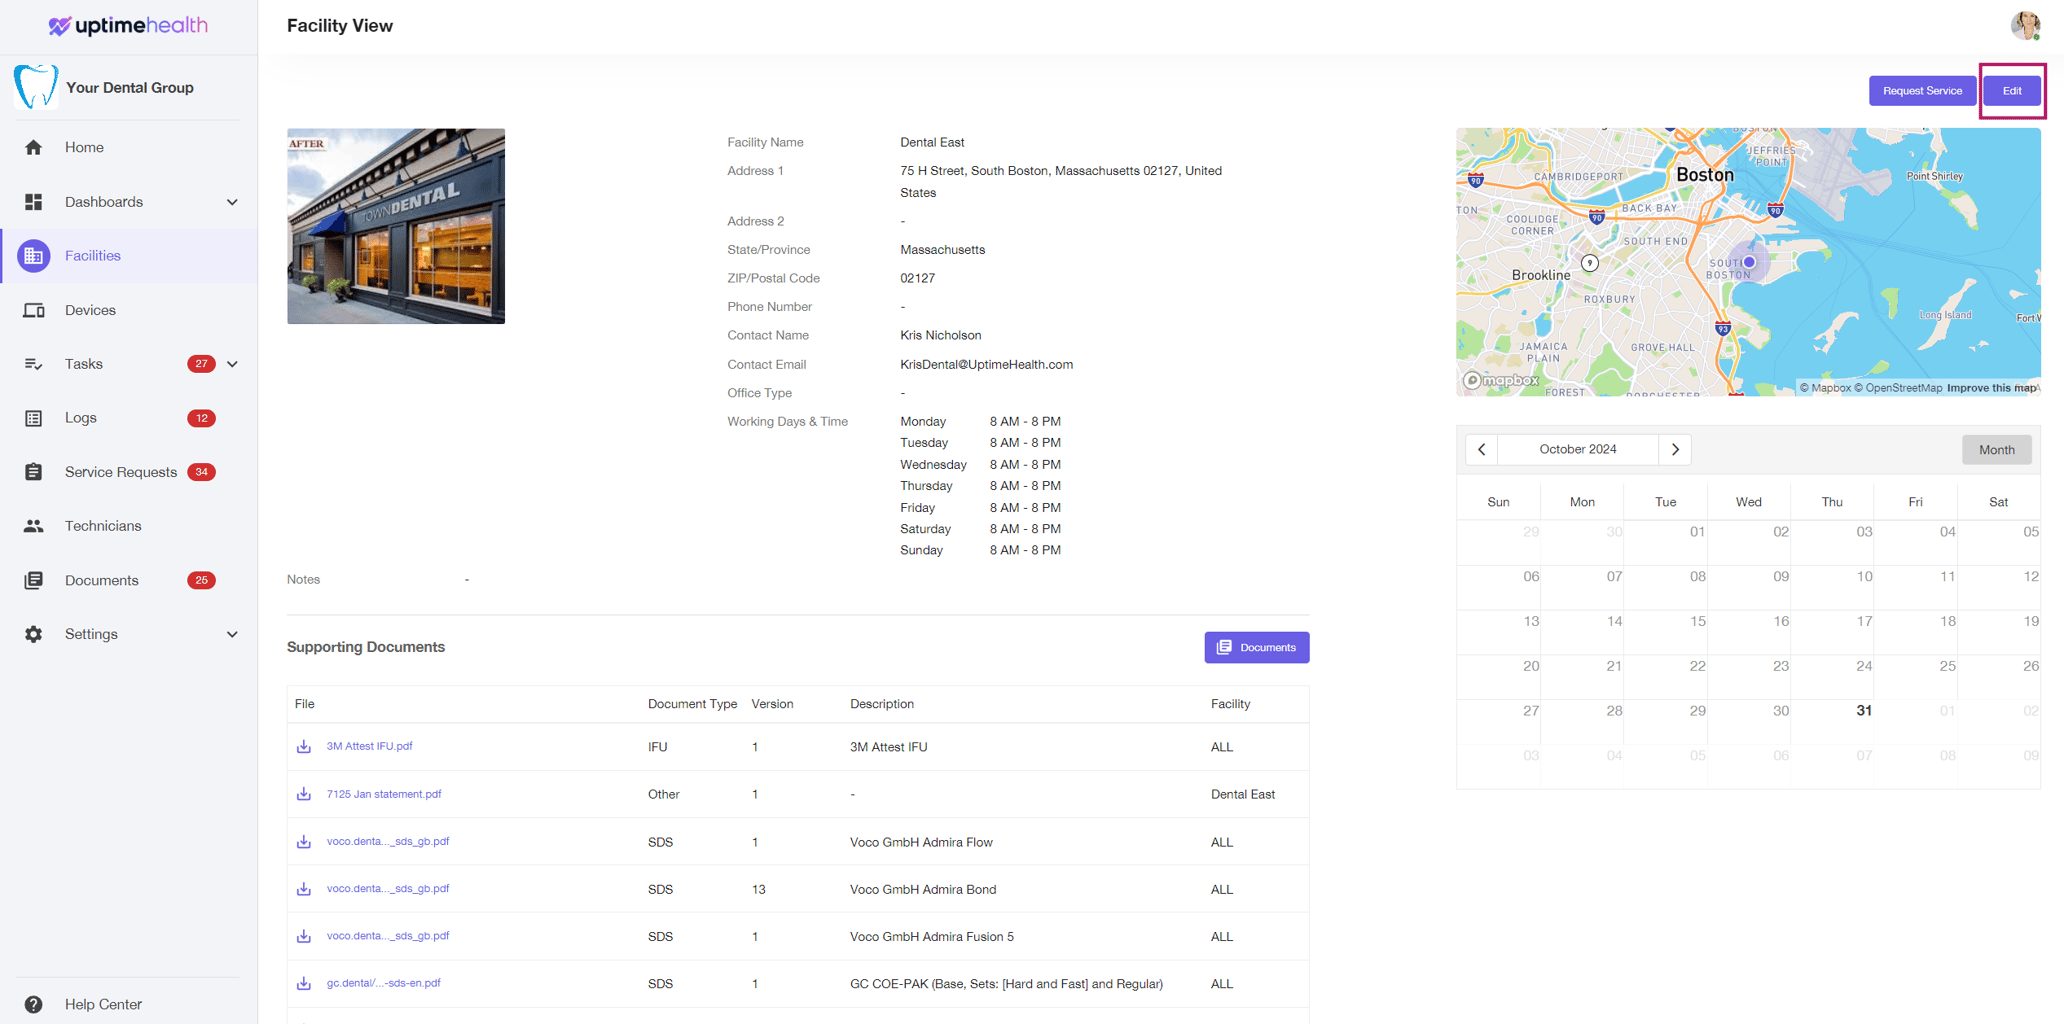The height and width of the screenshot is (1024, 2064).
Task: Open the Help Center question mark icon
Action: 33,1004
